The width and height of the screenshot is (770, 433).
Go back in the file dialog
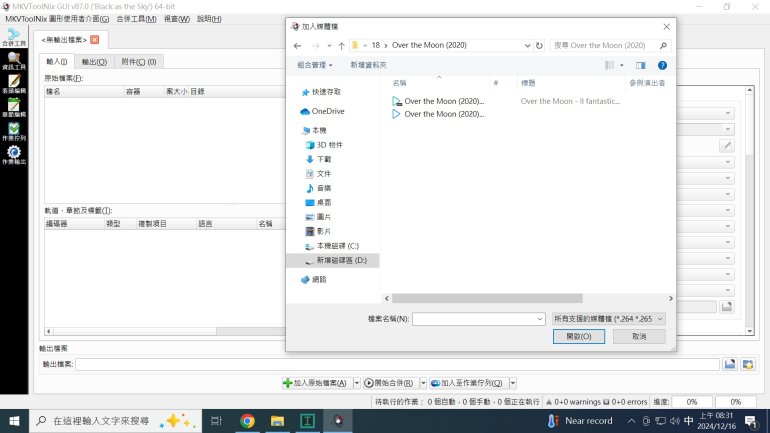point(298,46)
